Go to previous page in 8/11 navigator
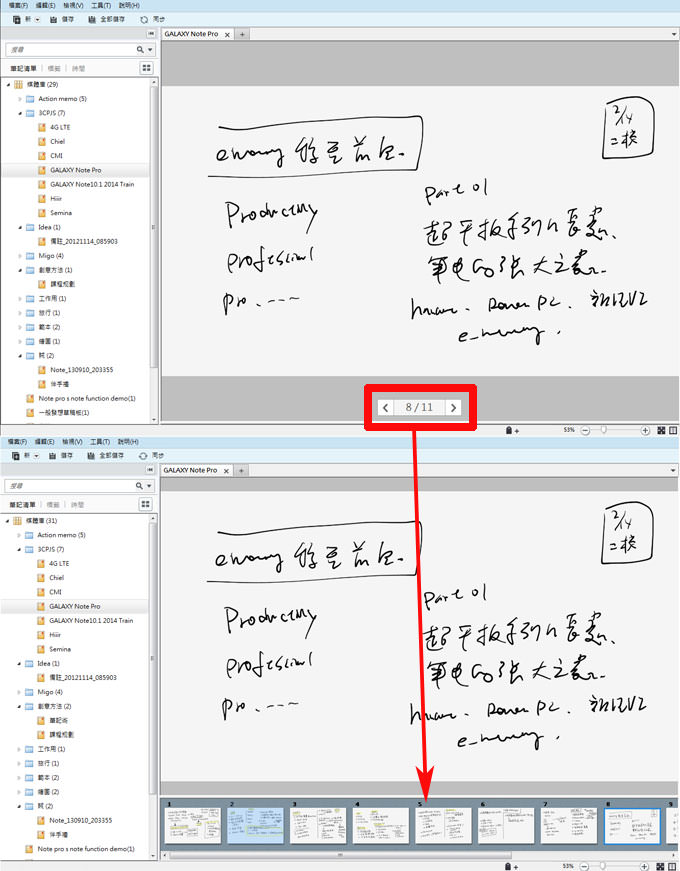 387,408
